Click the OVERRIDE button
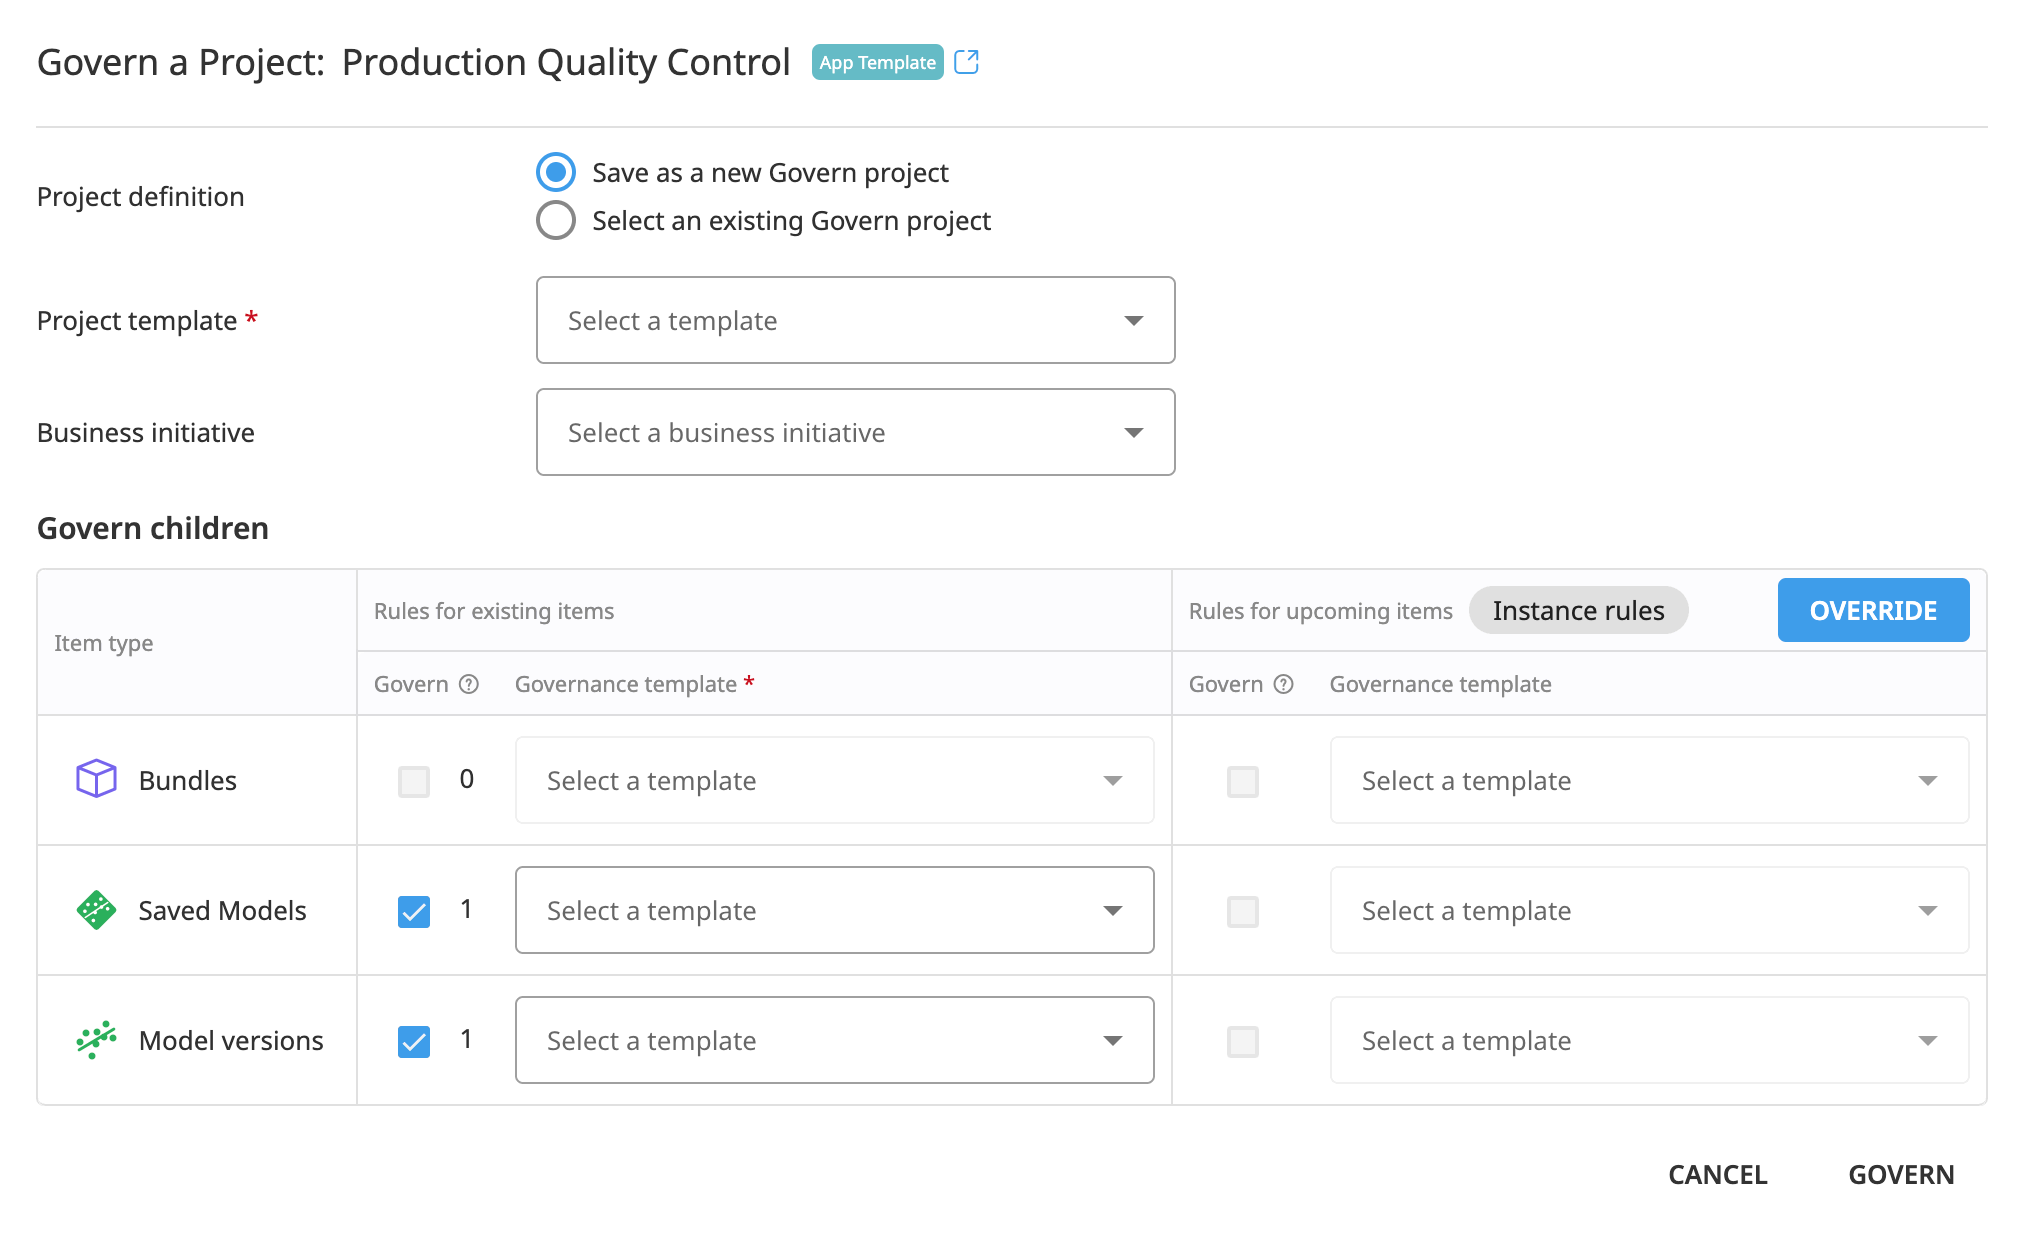The width and height of the screenshot is (2024, 1234). tap(1874, 610)
